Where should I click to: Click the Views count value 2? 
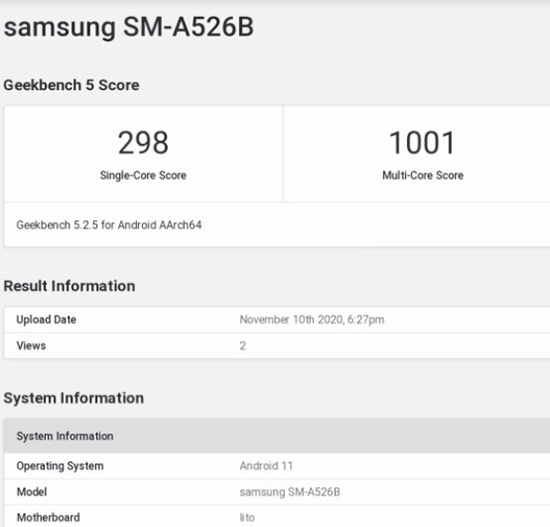[x=243, y=346]
